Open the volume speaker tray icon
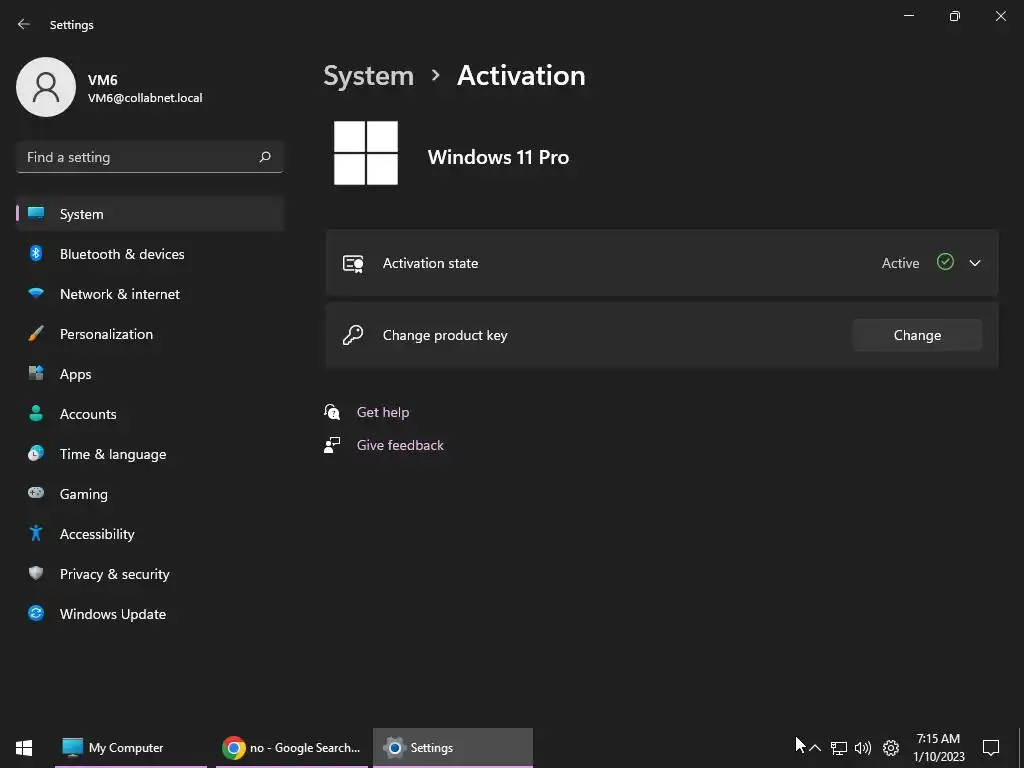The image size is (1024, 768). click(863, 748)
